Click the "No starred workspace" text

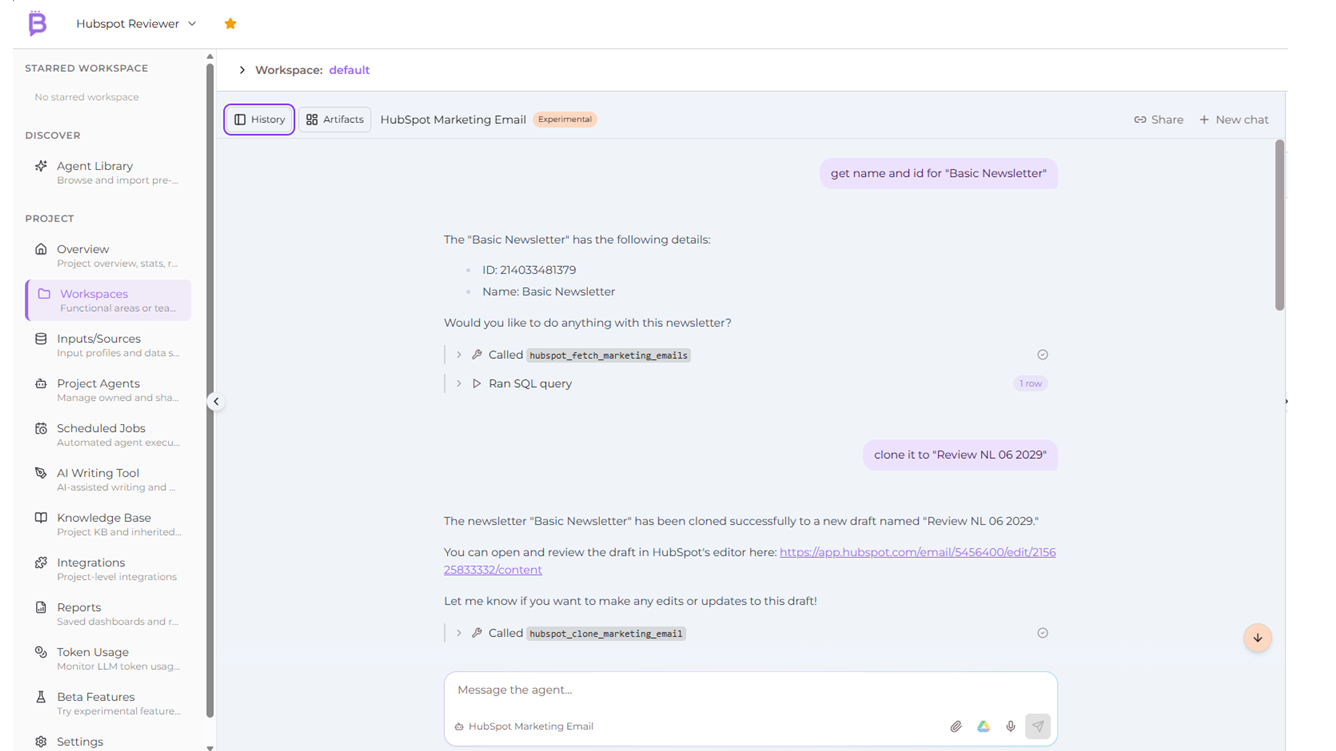point(87,97)
